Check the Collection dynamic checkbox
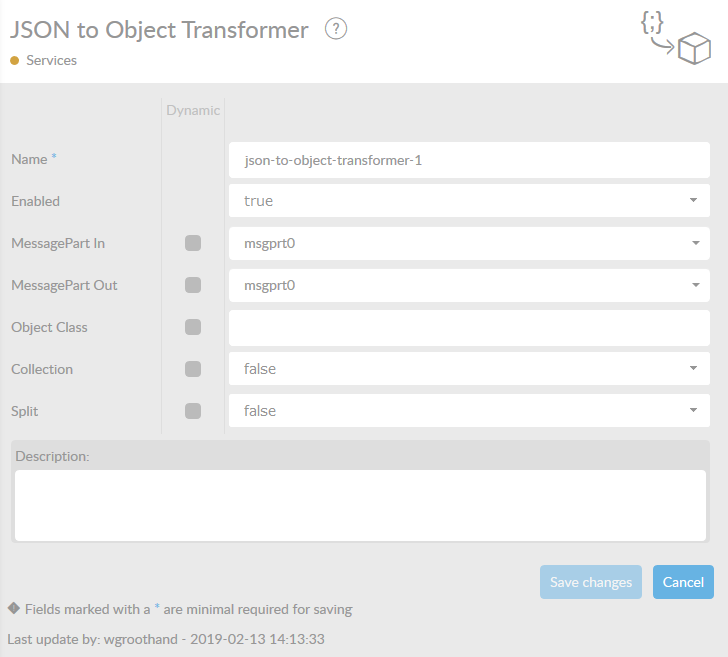The image size is (728, 657). coord(193,369)
